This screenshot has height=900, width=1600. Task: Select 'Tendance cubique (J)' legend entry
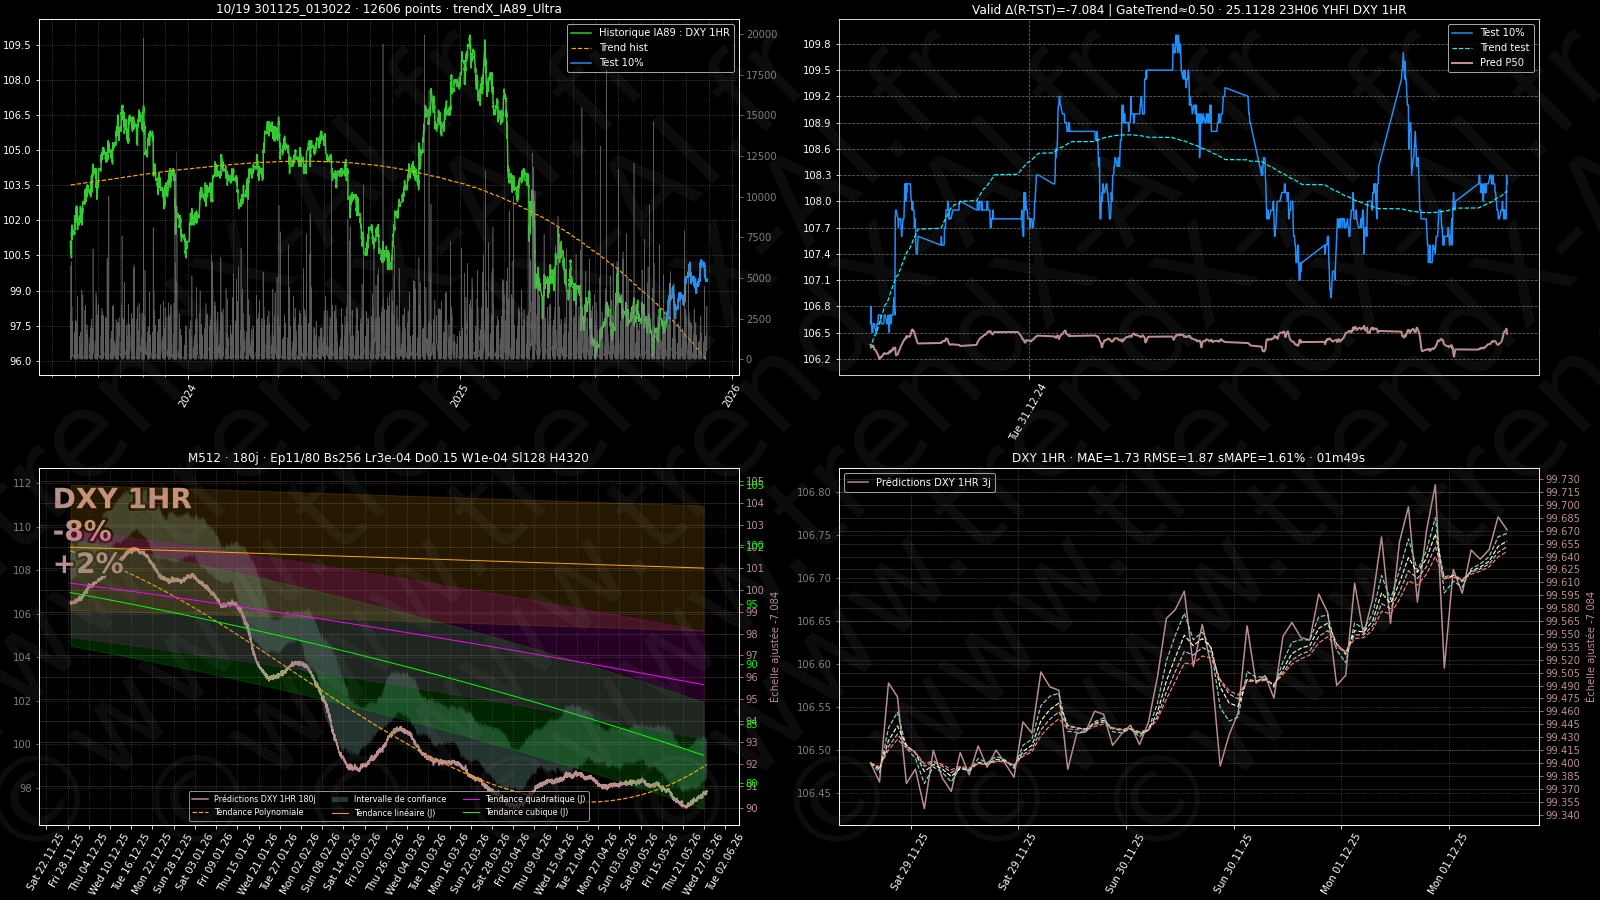click(526, 813)
